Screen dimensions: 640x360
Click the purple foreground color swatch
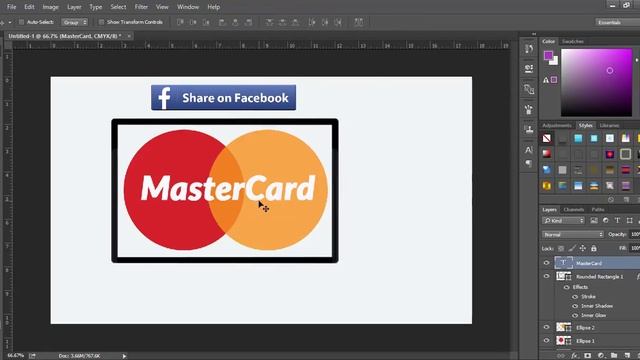(x=548, y=55)
